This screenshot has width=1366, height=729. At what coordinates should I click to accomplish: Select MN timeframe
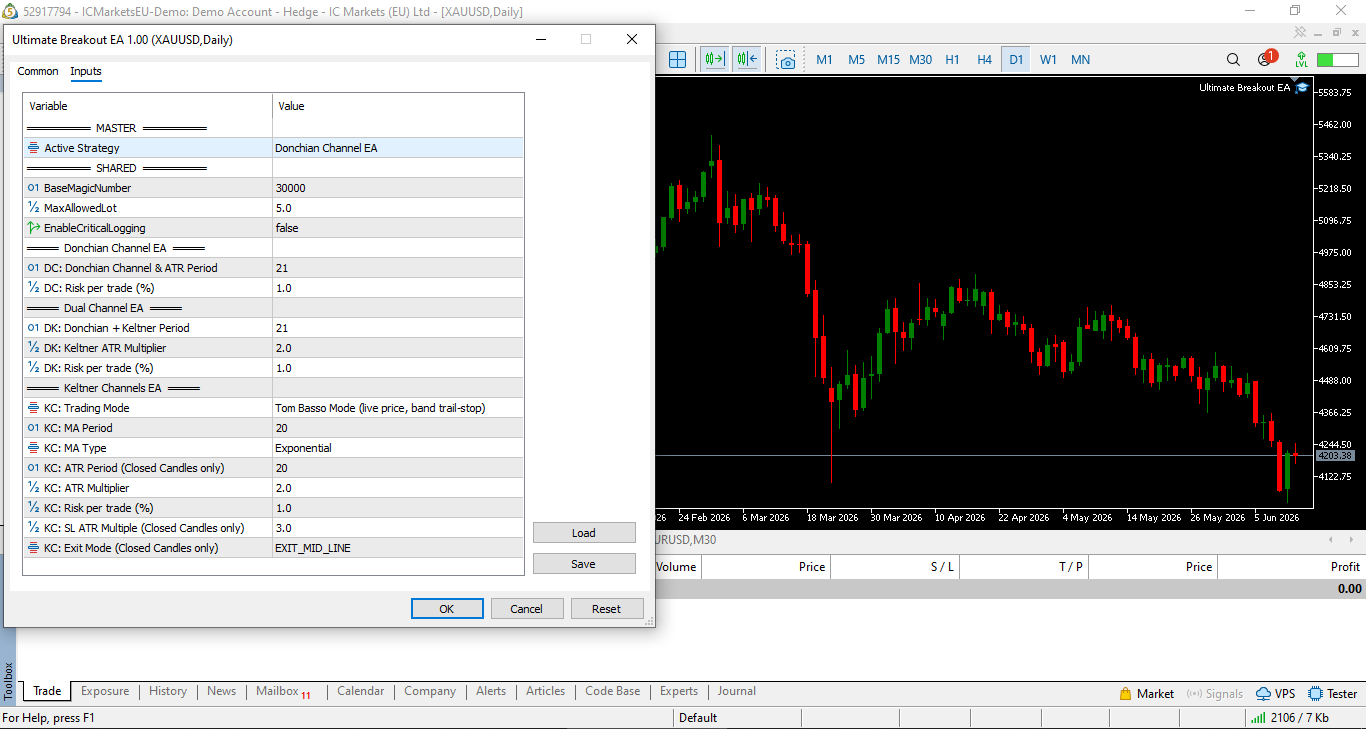[x=1080, y=60]
